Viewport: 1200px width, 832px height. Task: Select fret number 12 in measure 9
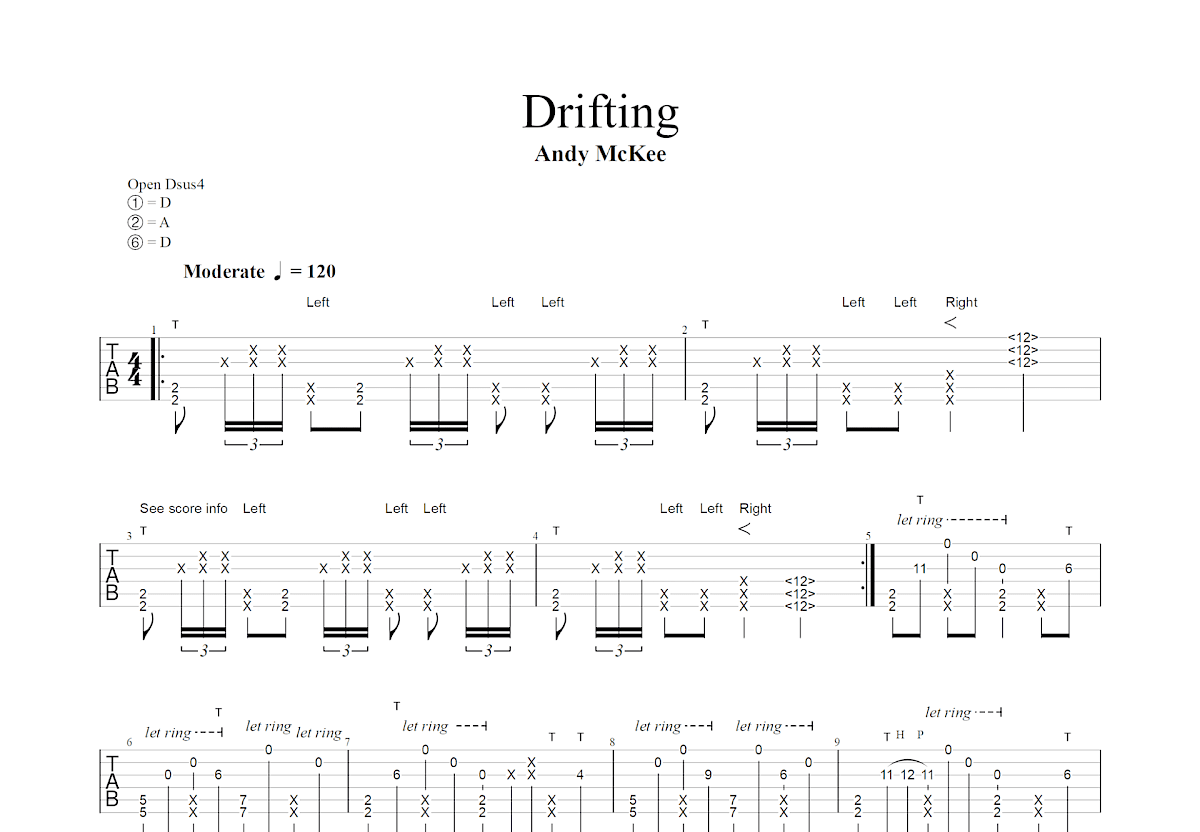click(908, 774)
